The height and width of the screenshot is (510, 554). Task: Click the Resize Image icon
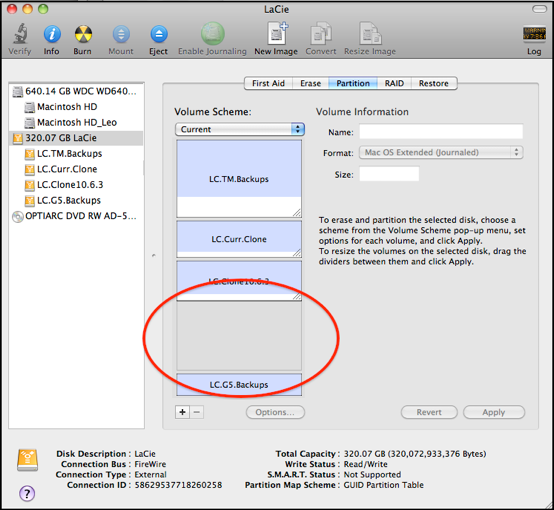coord(370,34)
